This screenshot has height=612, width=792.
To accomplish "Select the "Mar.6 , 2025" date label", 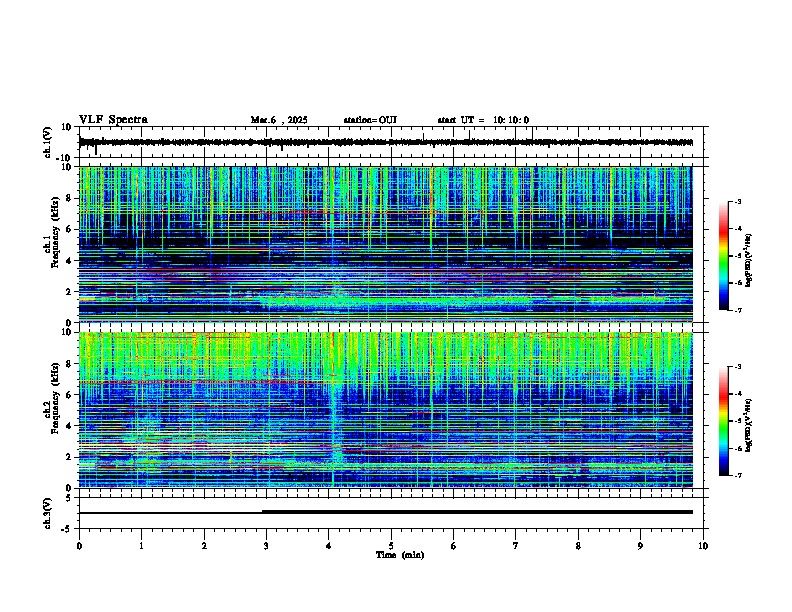I will (x=279, y=120).
